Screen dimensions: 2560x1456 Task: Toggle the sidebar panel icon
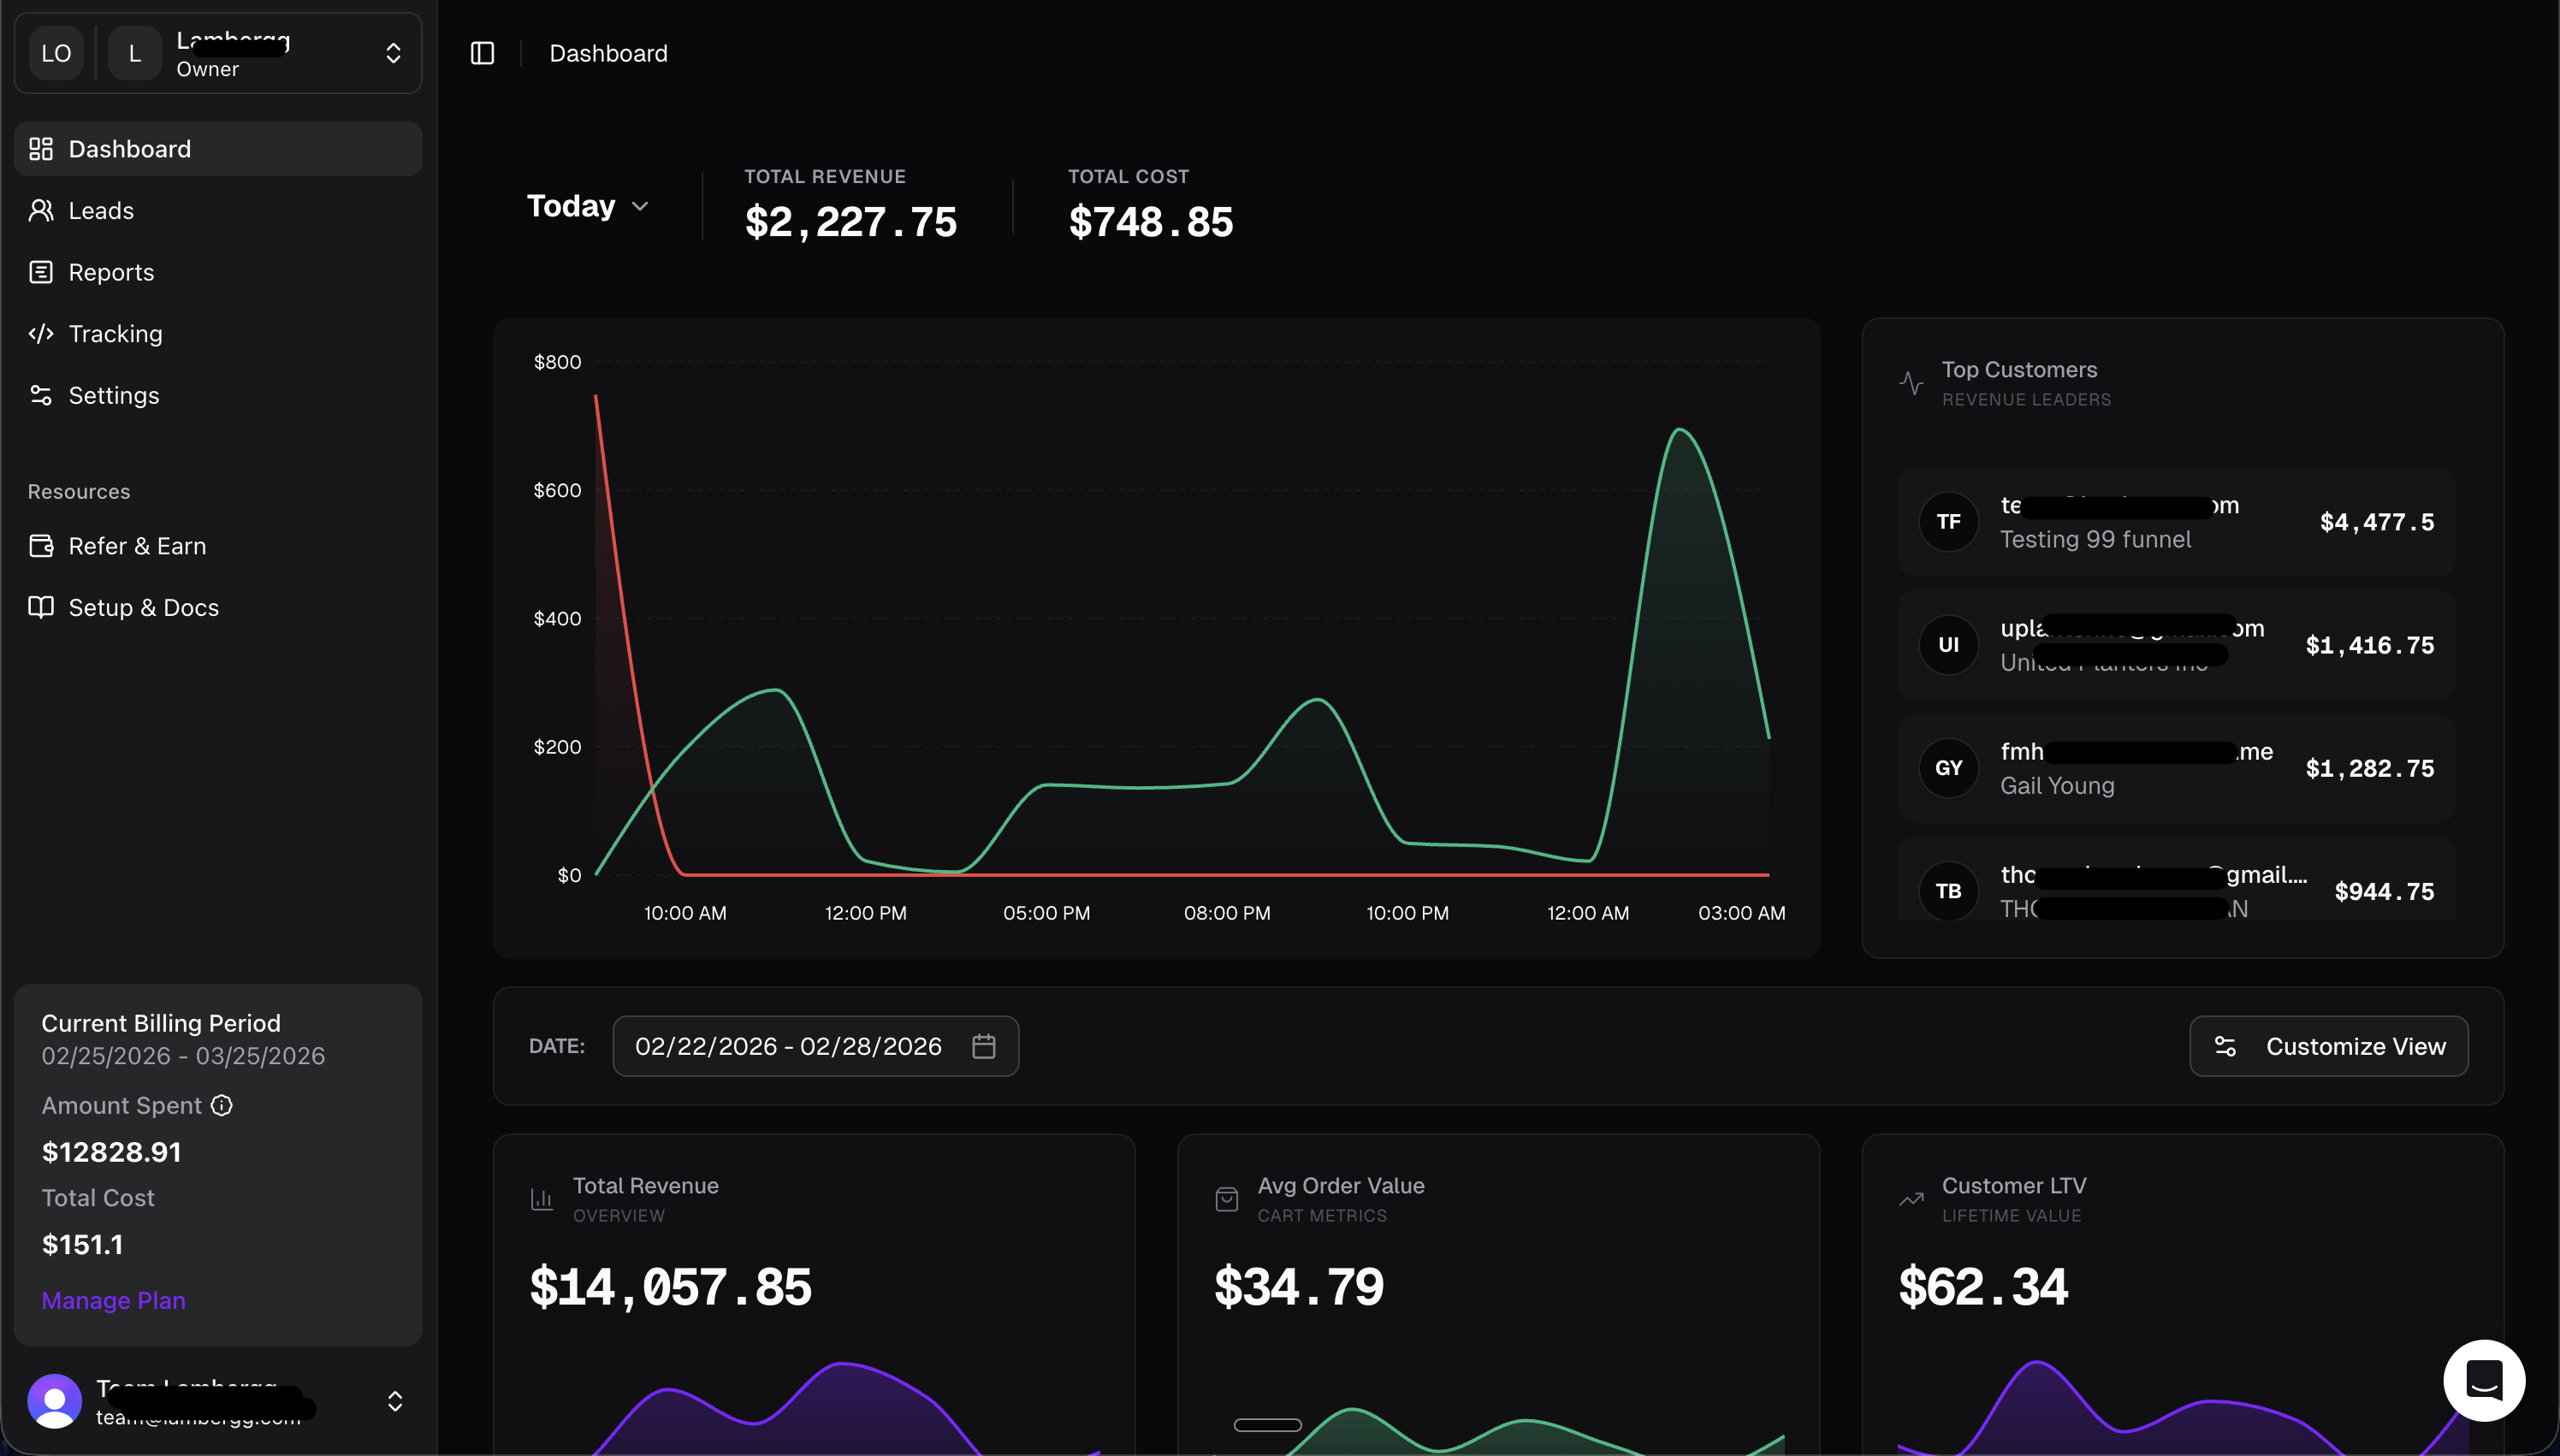482,53
